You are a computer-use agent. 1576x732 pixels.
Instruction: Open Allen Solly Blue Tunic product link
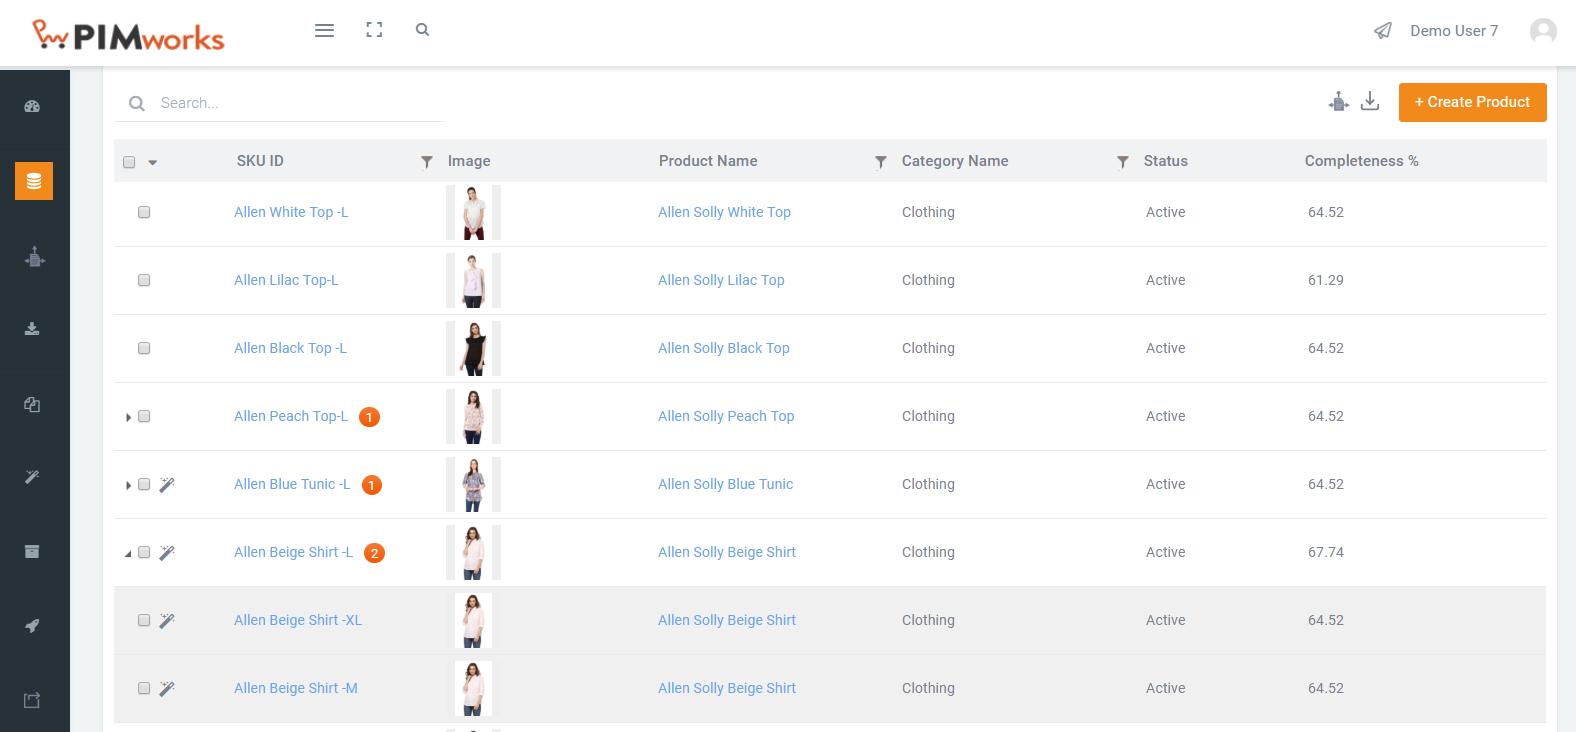point(725,484)
